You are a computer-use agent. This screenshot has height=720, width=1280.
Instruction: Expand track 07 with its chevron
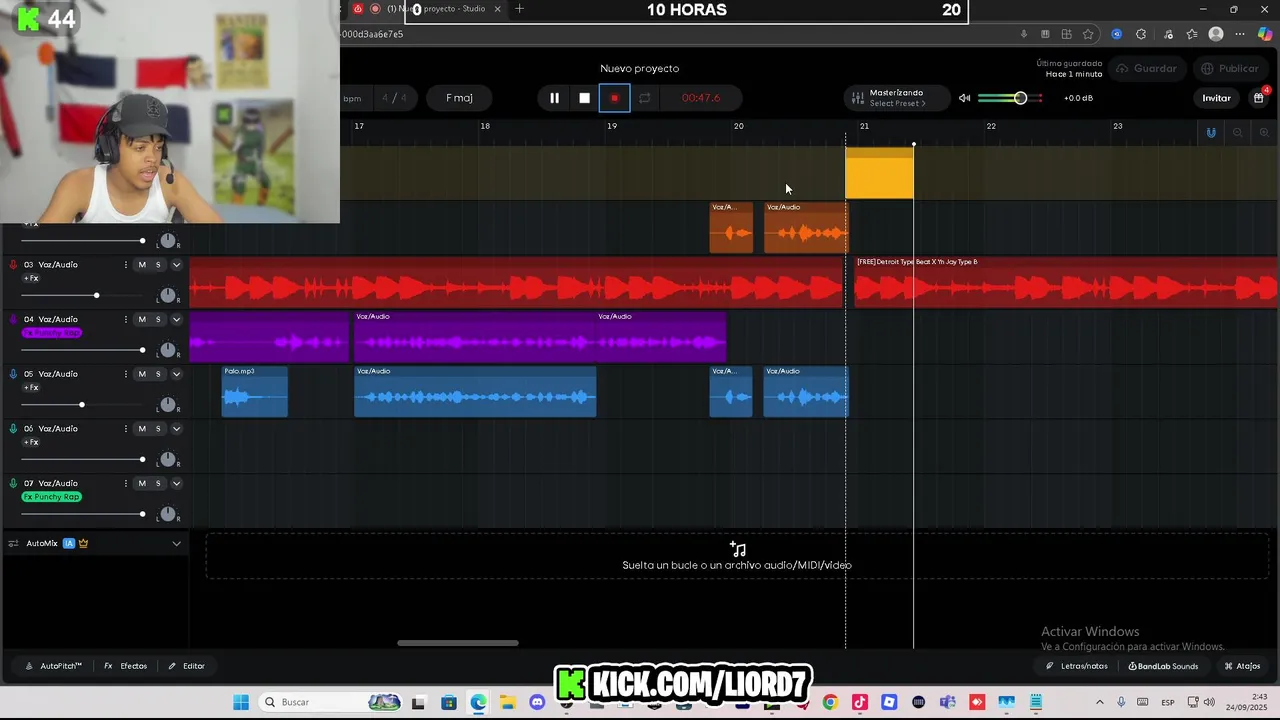pyautogui.click(x=176, y=483)
